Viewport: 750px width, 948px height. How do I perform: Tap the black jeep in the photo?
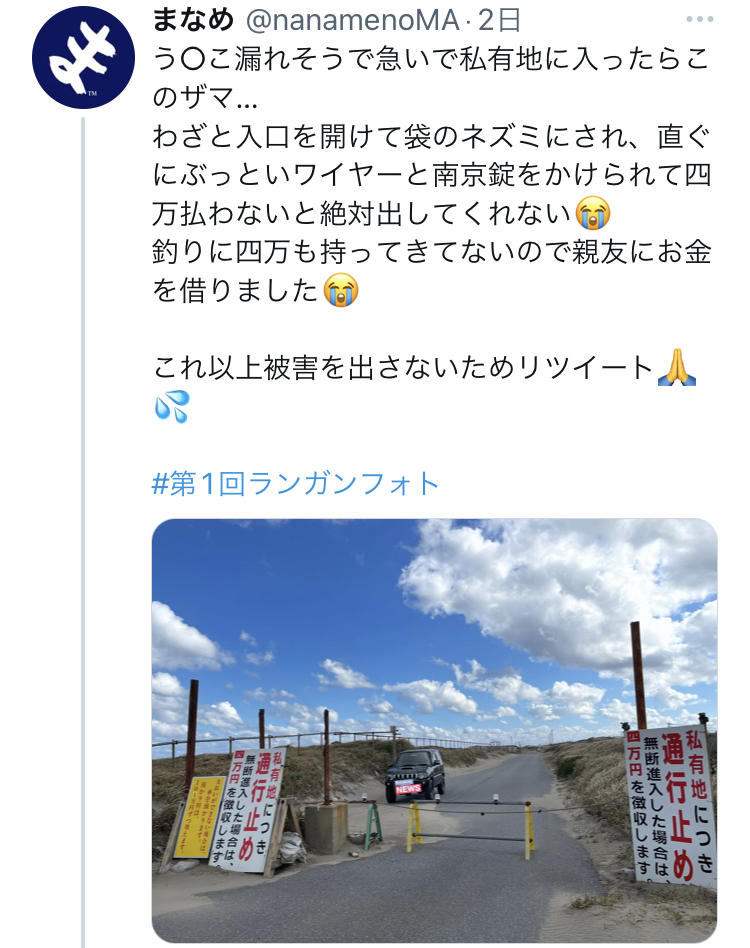tap(415, 775)
